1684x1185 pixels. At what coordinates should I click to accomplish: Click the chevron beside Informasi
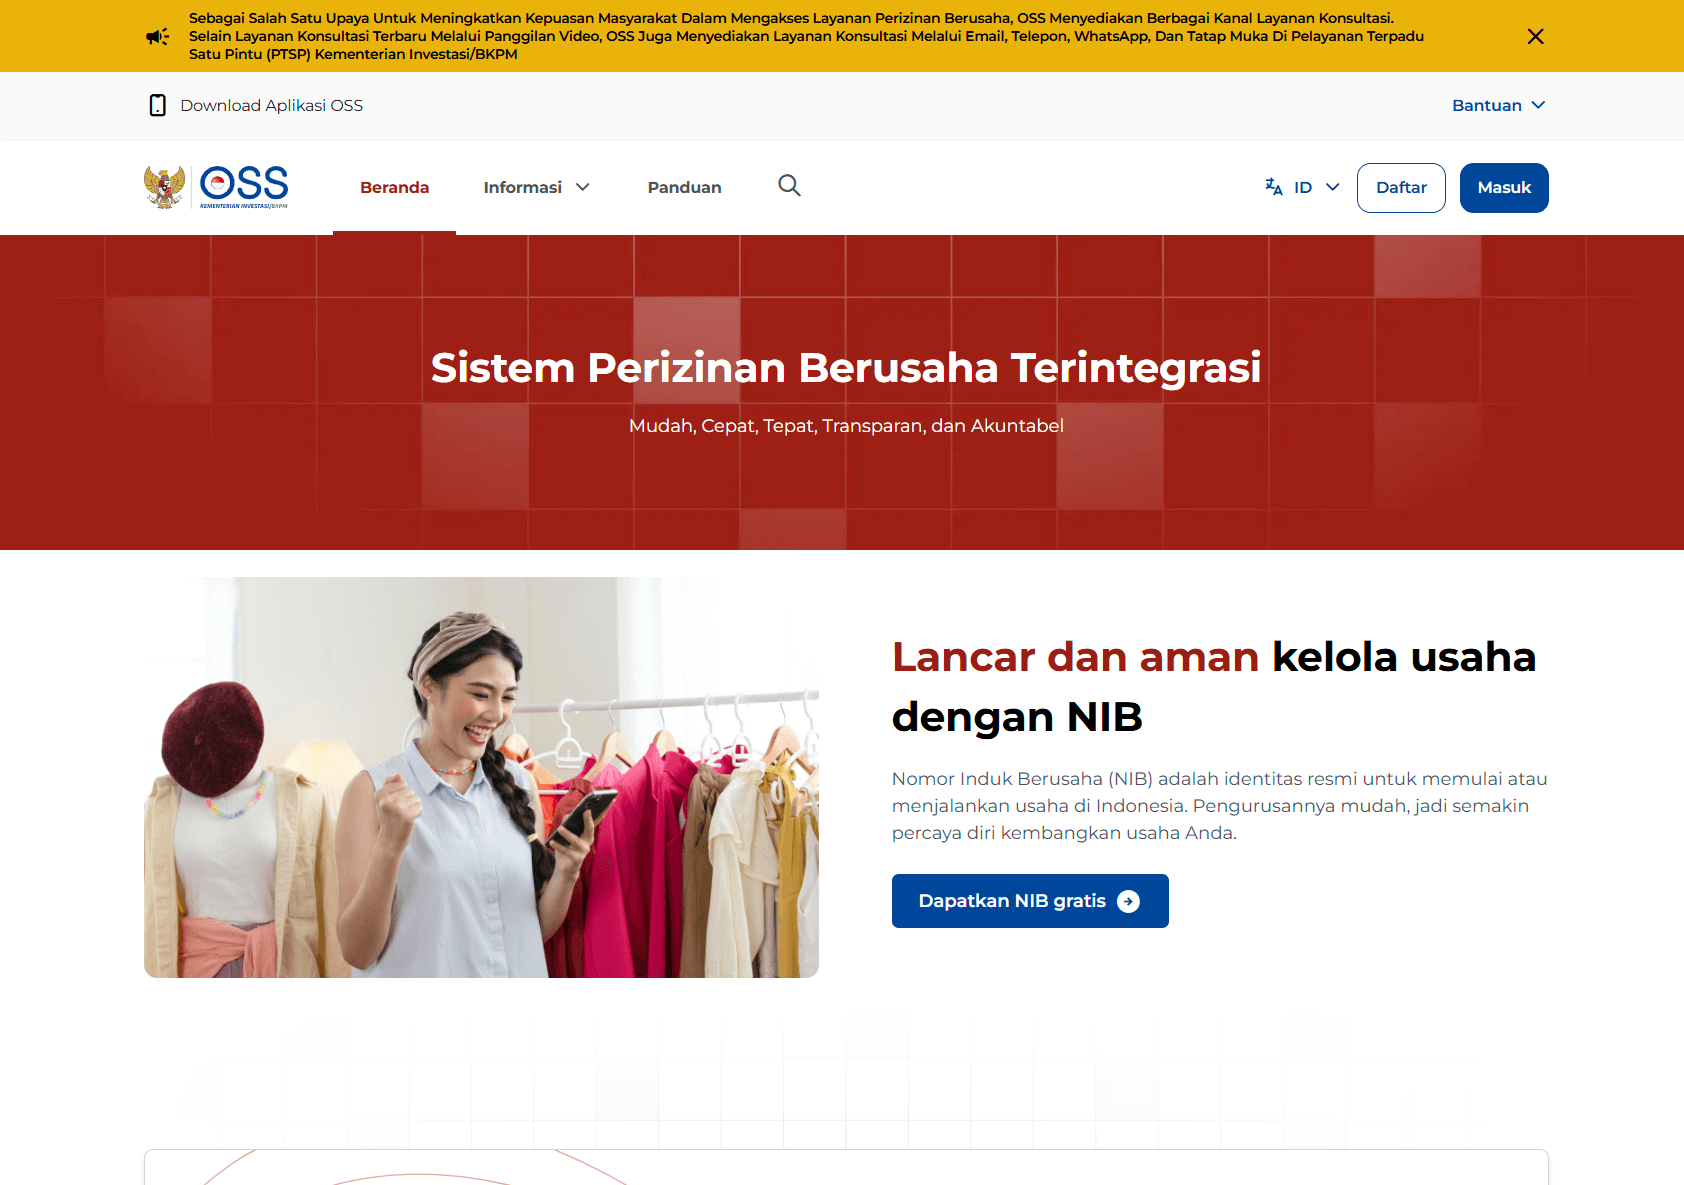(583, 187)
